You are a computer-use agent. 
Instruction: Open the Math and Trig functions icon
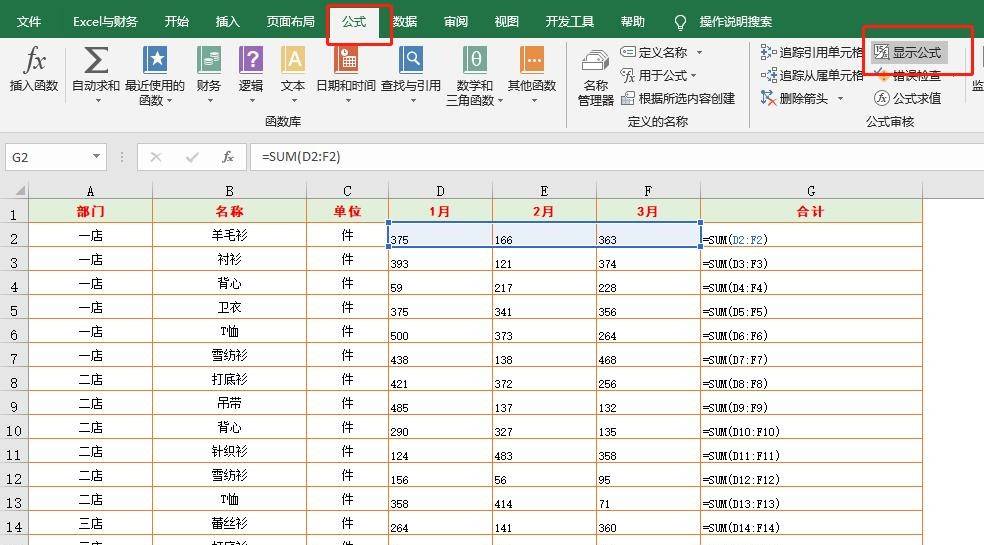click(475, 61)
